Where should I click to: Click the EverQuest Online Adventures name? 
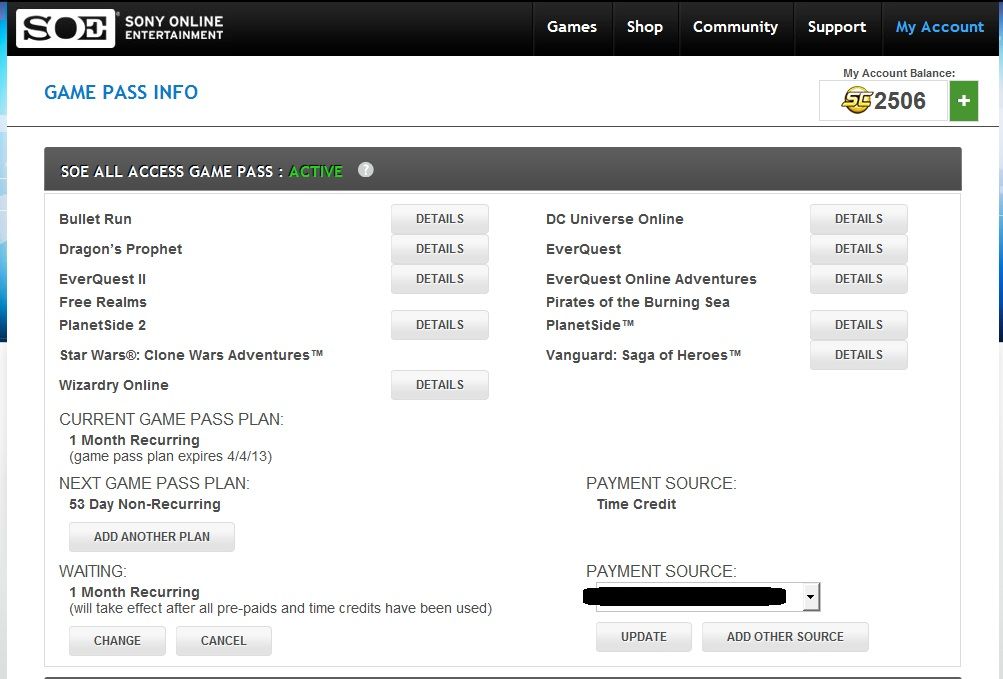[x=651, y=279]
